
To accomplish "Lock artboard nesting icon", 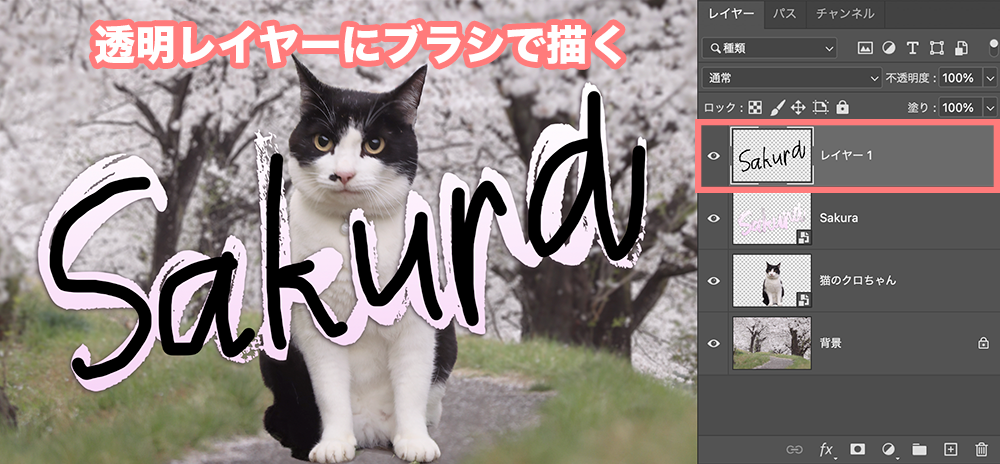I will pyautogui.click(x=820, y=107).
